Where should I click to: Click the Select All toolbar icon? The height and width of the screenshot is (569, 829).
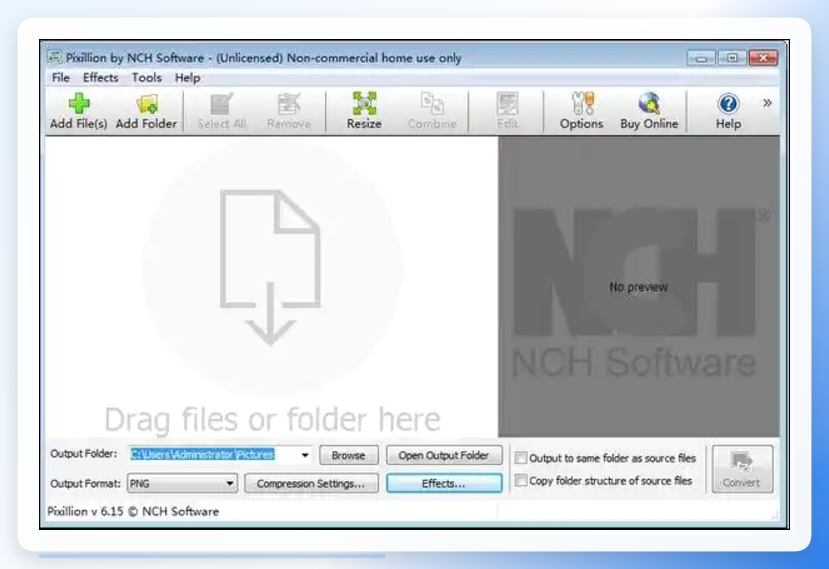tap(222, 111)
